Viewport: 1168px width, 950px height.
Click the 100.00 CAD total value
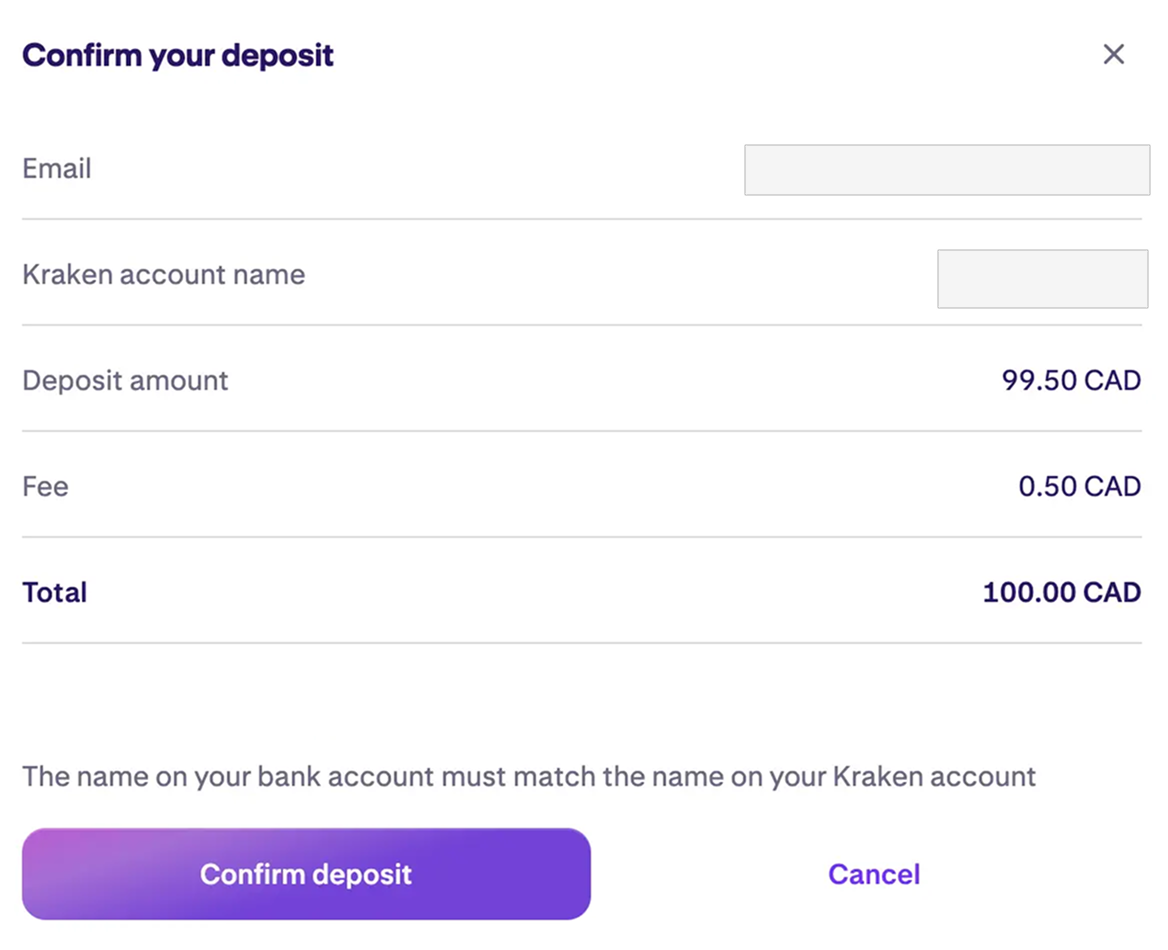pyautogui.click(x=1064, y=592)
